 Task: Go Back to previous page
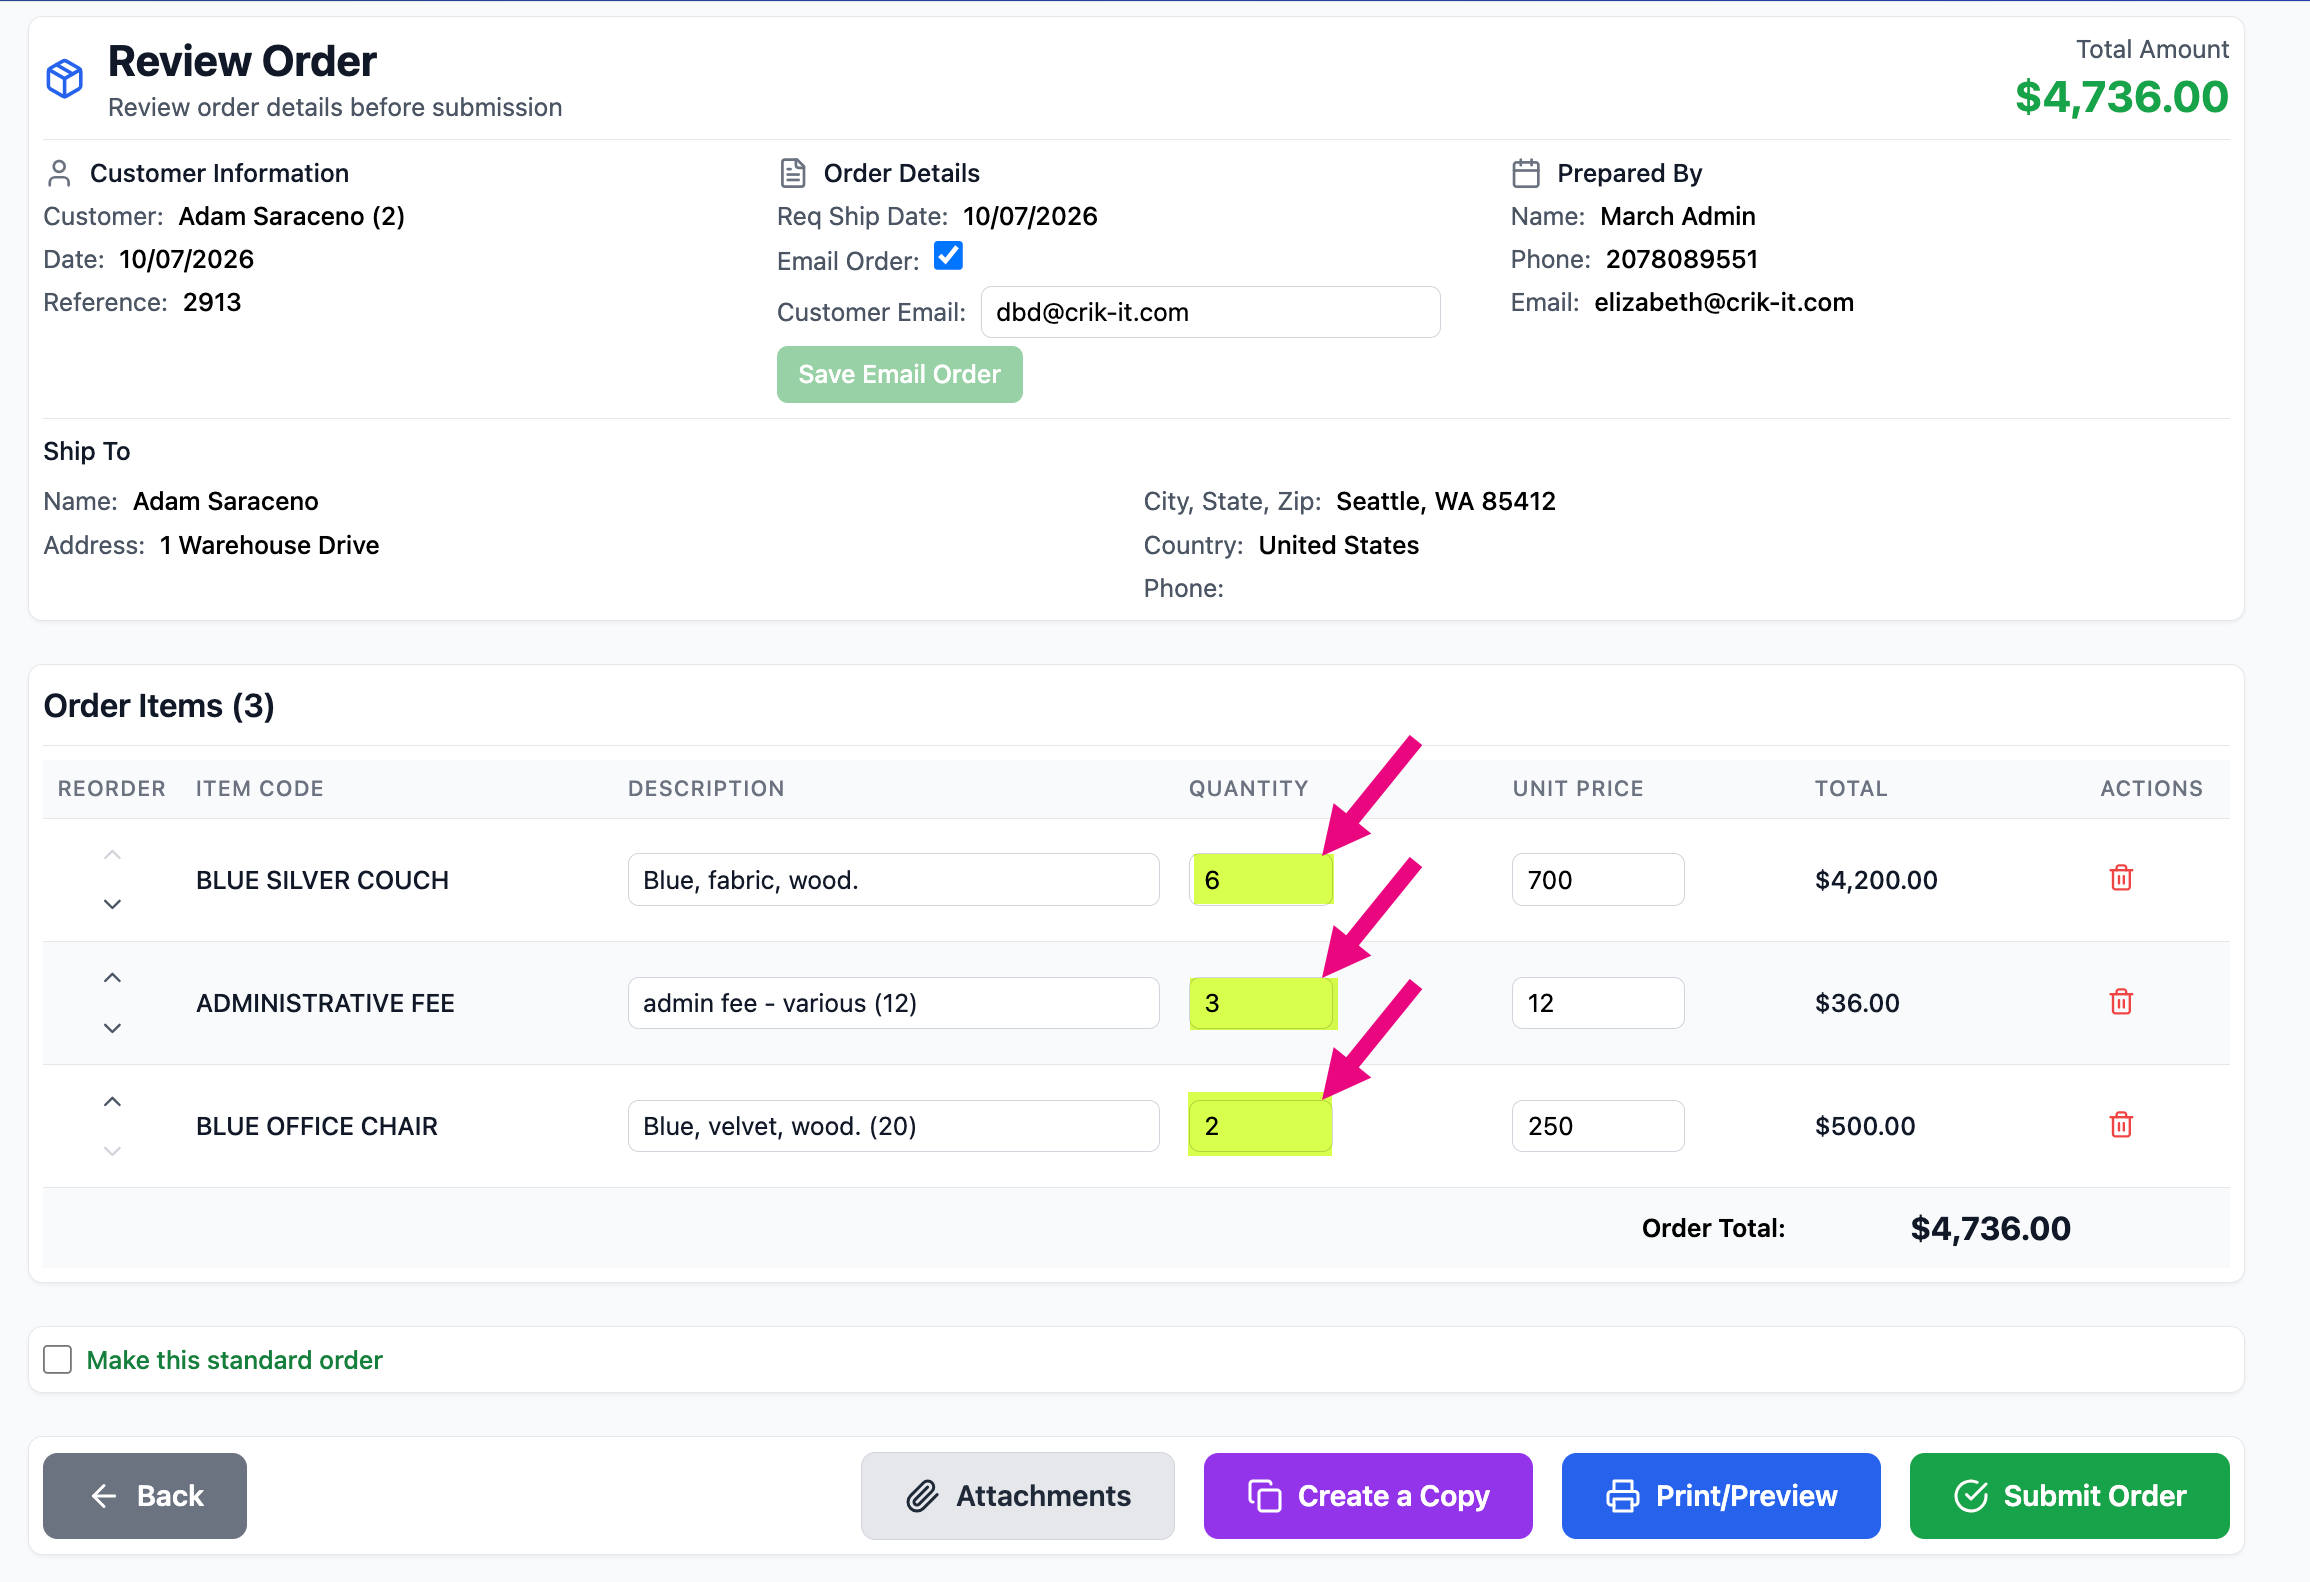pyautogui.click(x=145, y=1495)
